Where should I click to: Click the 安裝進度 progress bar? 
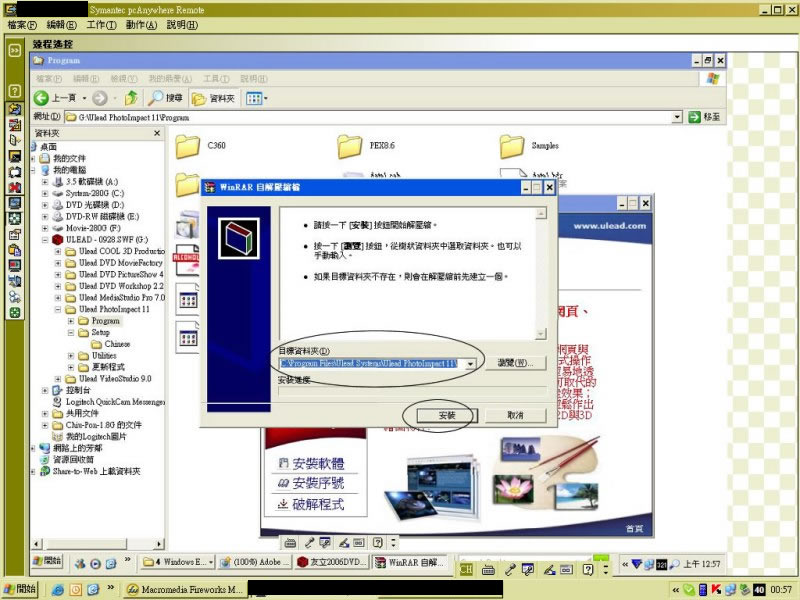[412, 392]
